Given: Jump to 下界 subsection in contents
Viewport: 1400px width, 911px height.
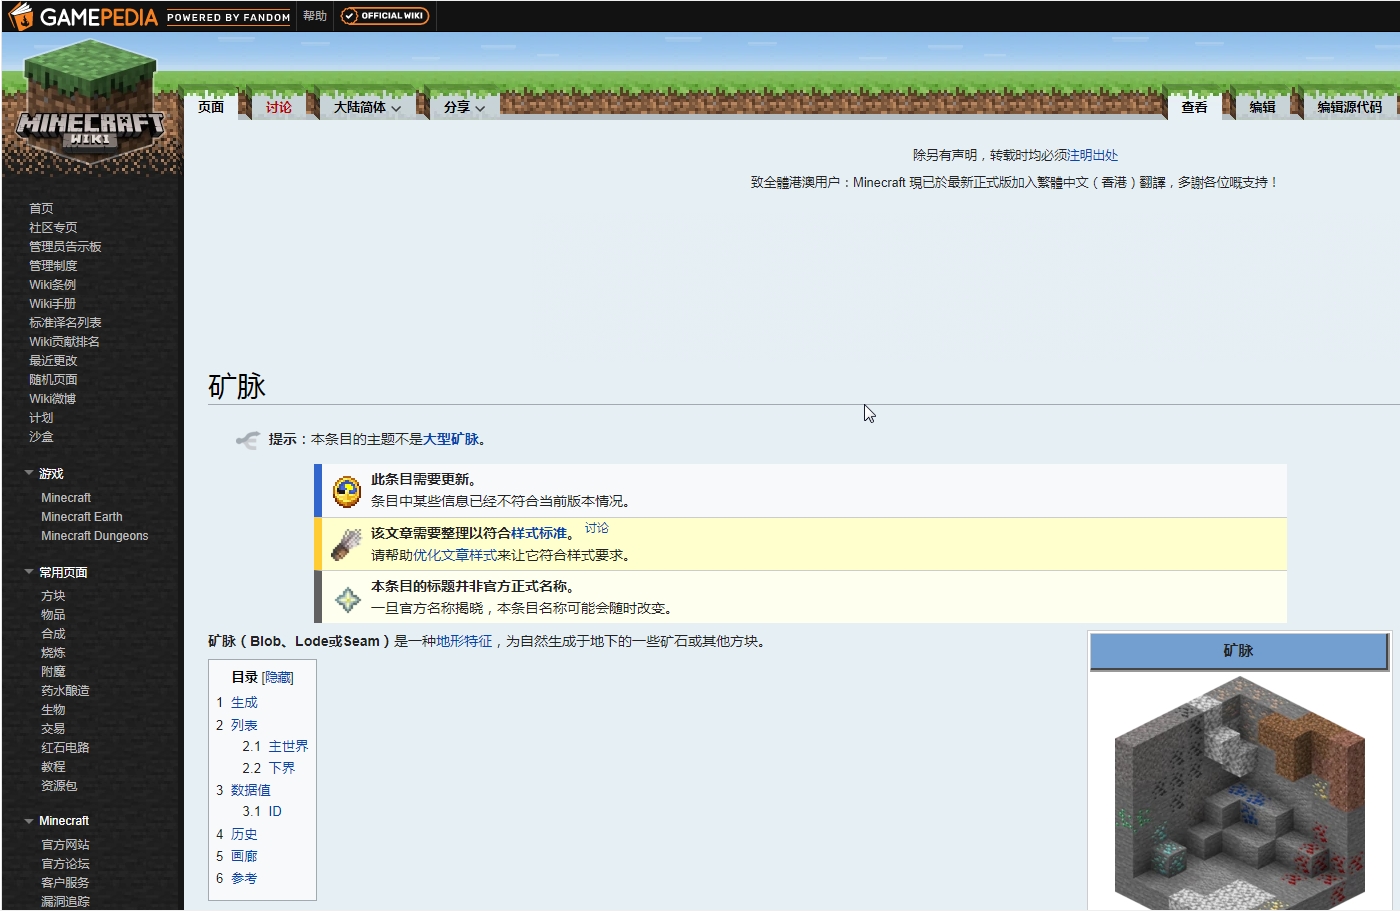Looking at the screenshot, I should 282,768.
